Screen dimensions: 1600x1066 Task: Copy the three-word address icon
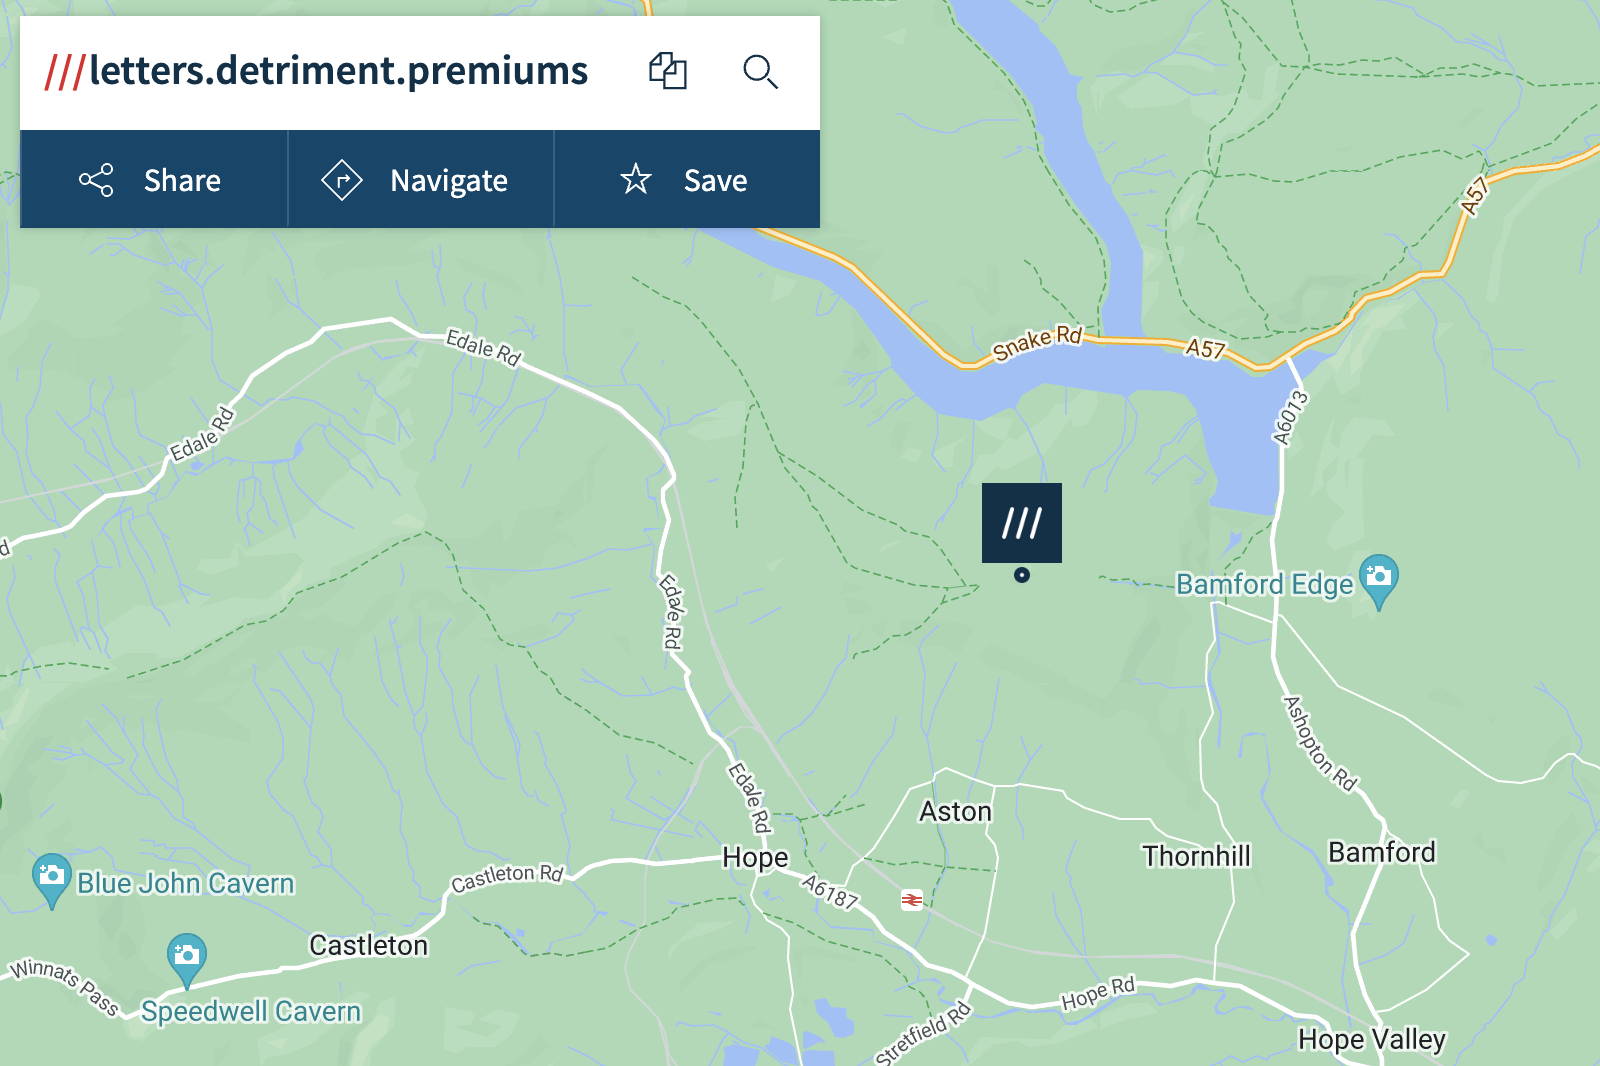click(x=668, y=71)
